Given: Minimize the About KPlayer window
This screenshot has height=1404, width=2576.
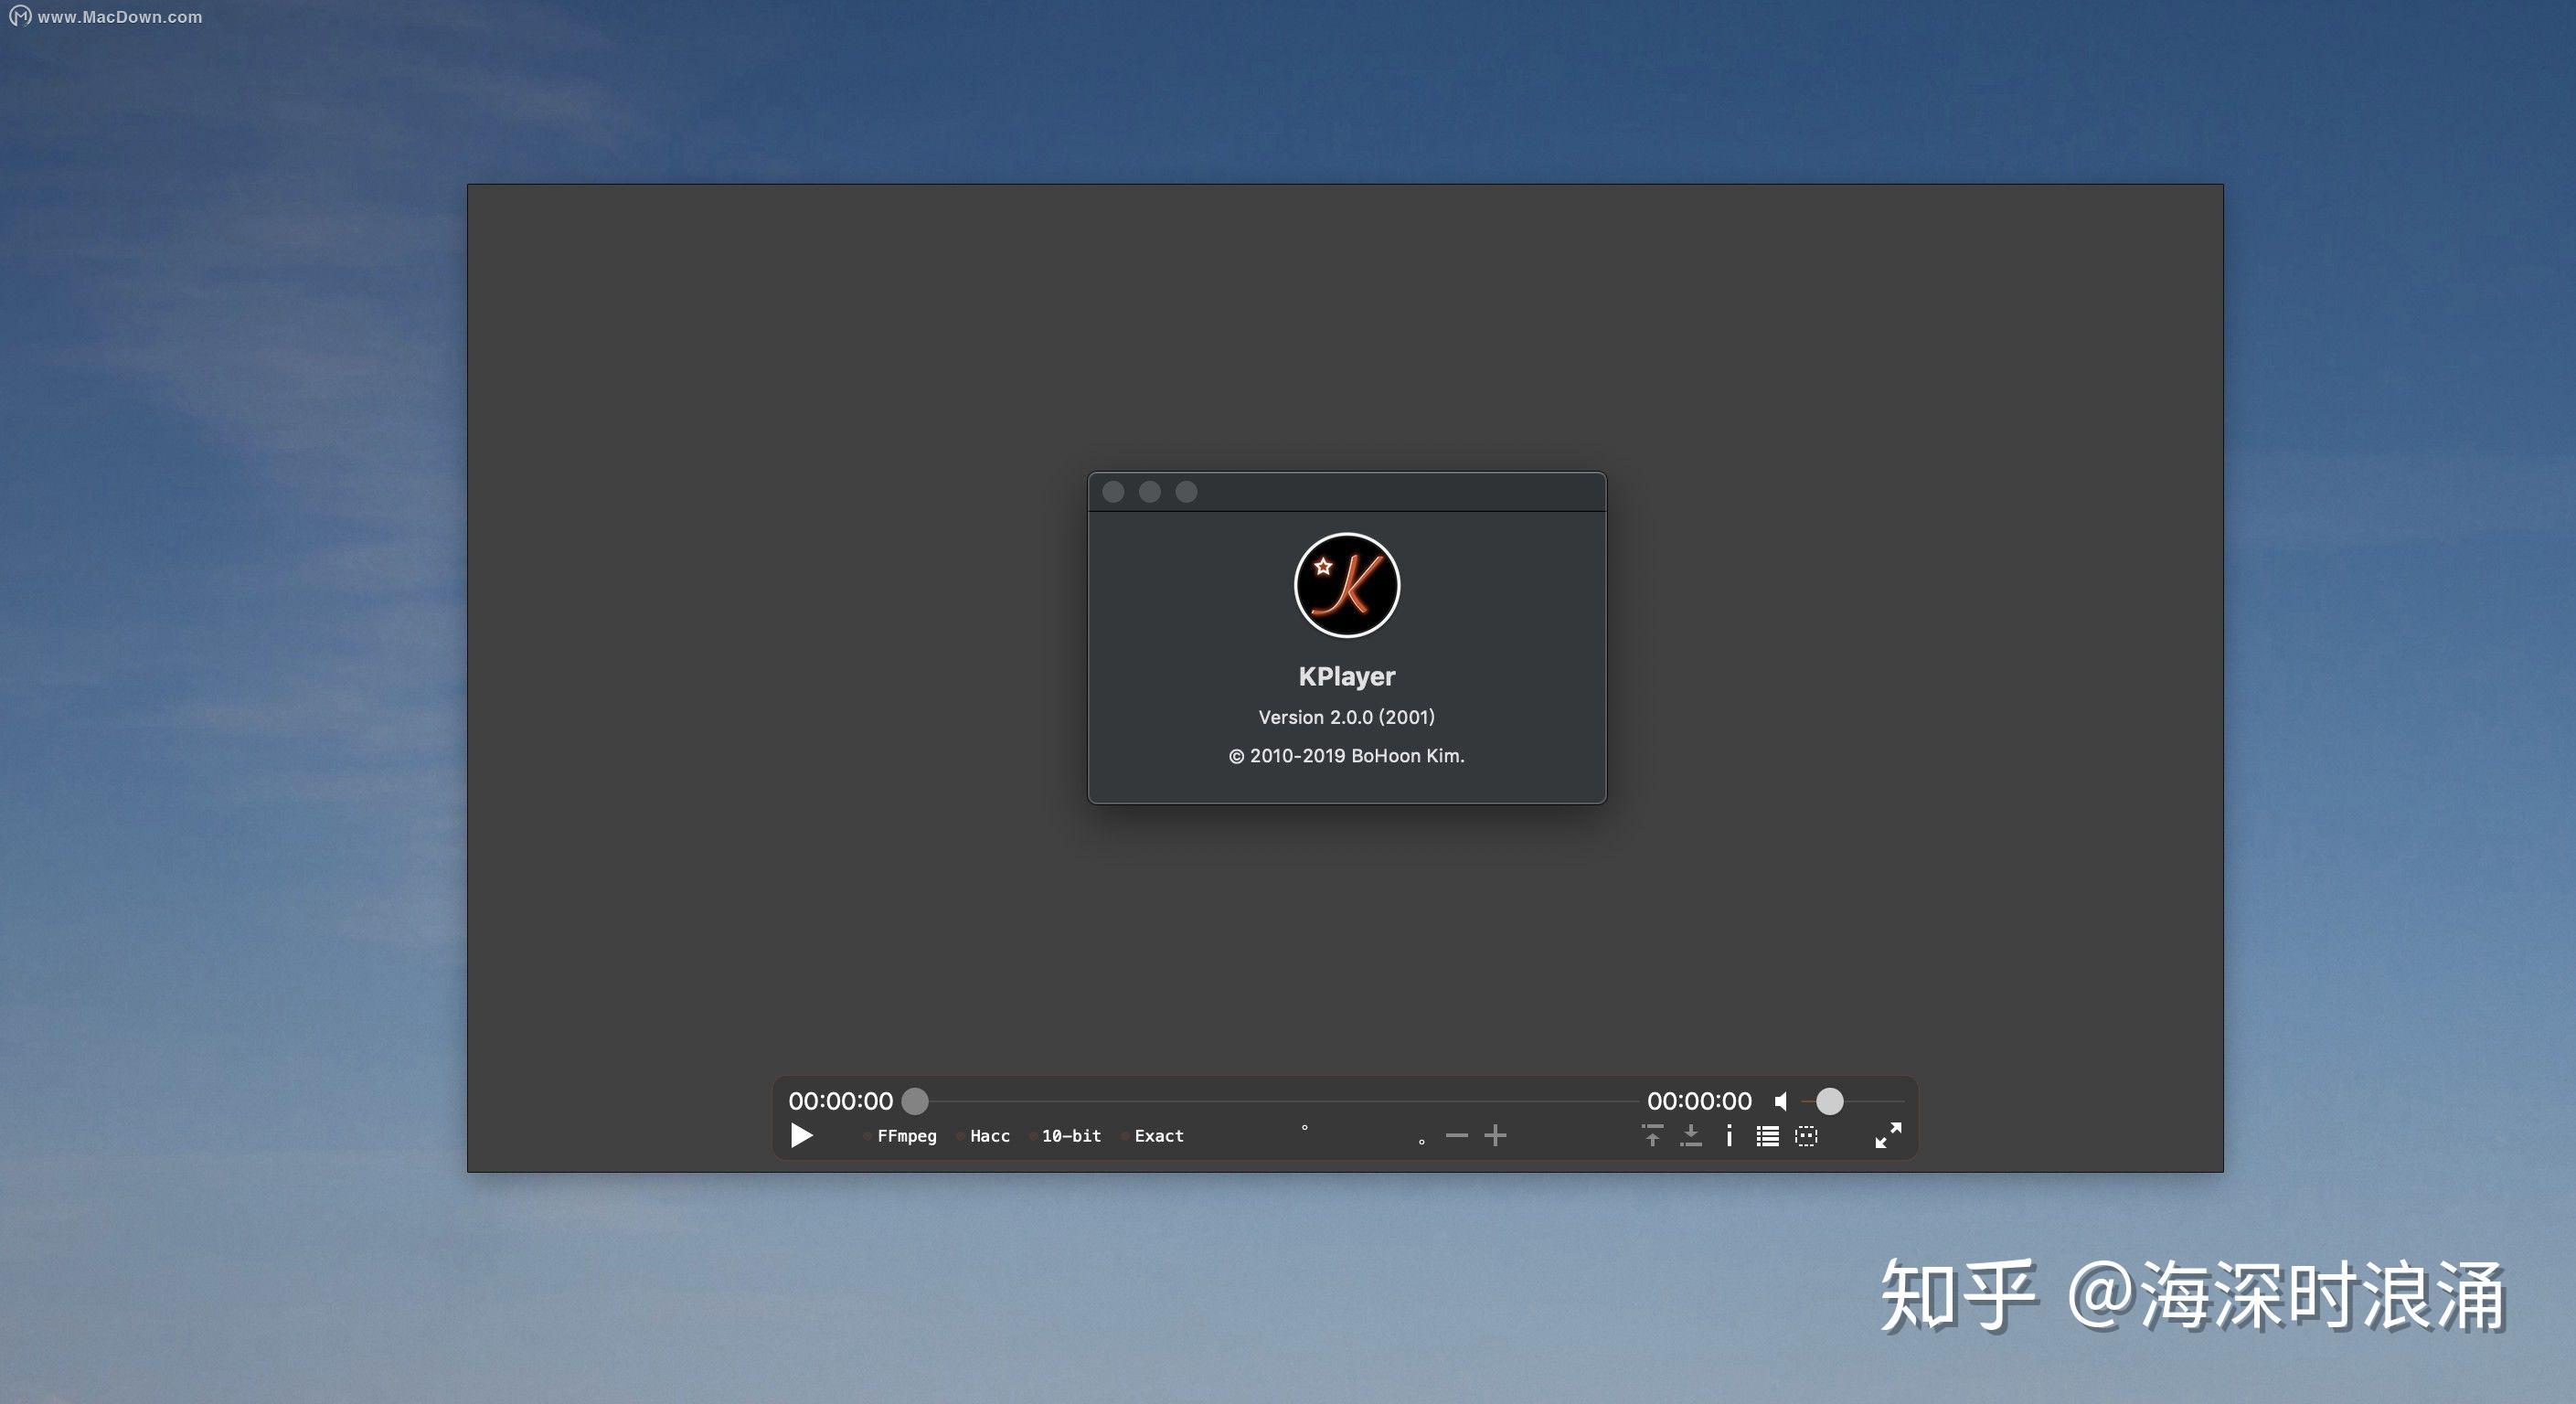Looking at the screenshot, I should coord(1150,491).
